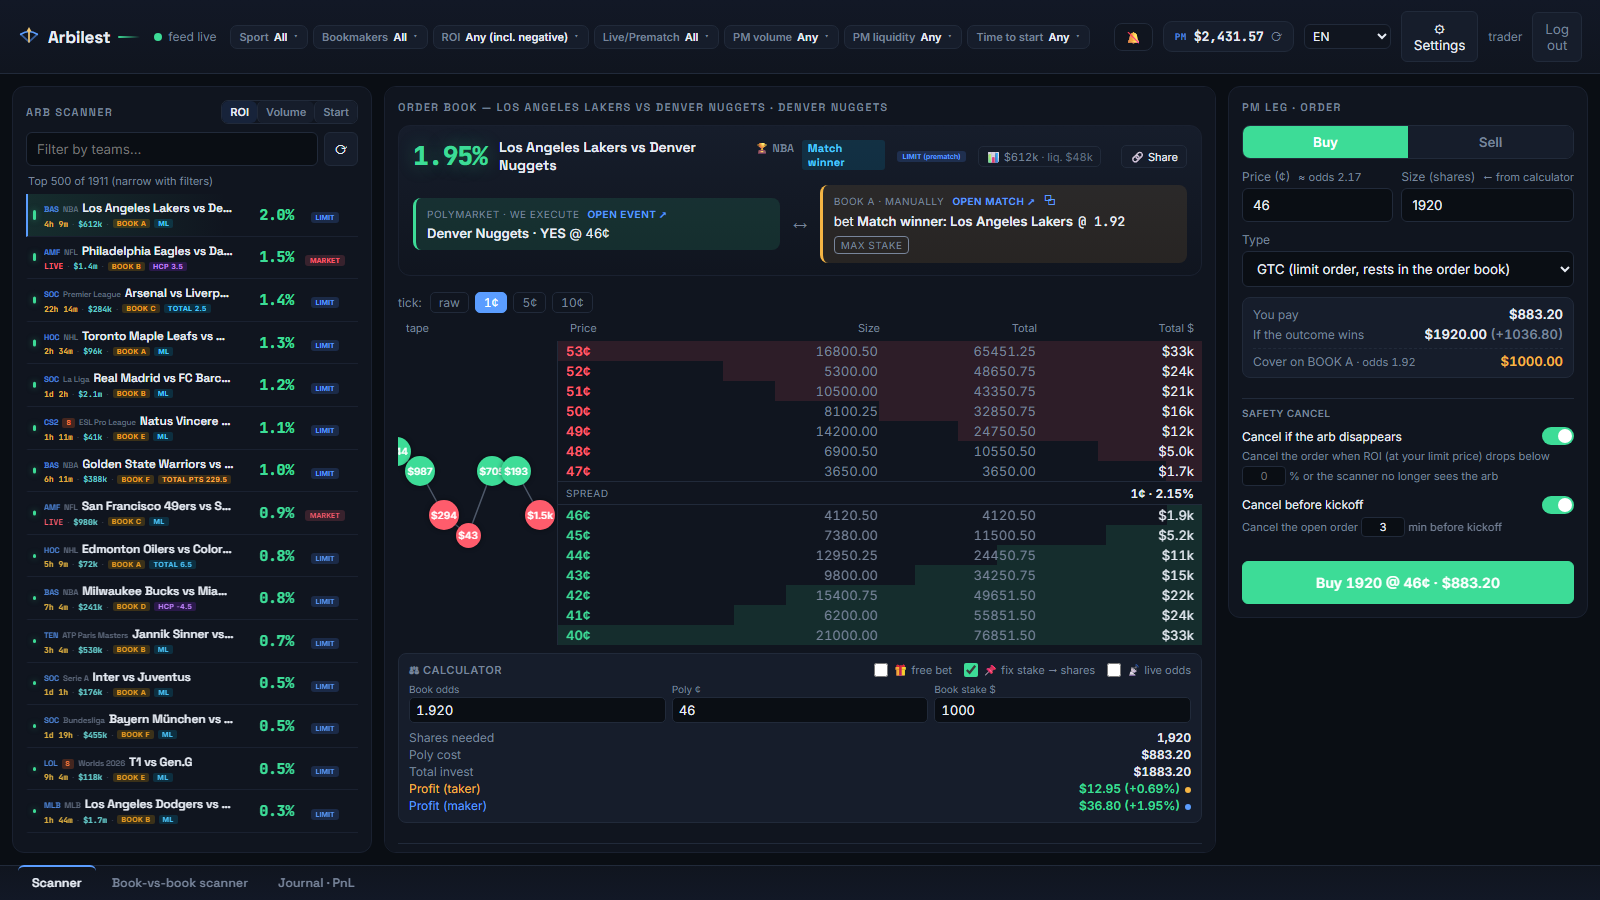Toggle Cancel before kickoff switch
This screenshot has width=1600, height=900.
1557,505
